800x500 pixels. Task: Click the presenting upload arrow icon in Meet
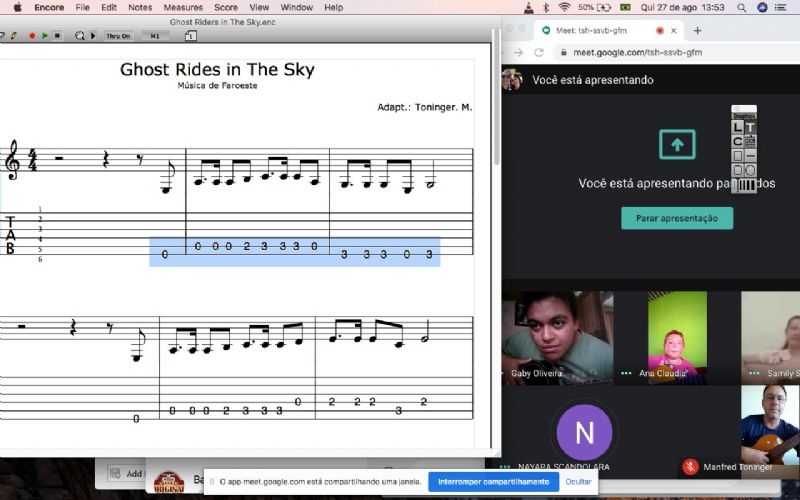tap(677, 144)
